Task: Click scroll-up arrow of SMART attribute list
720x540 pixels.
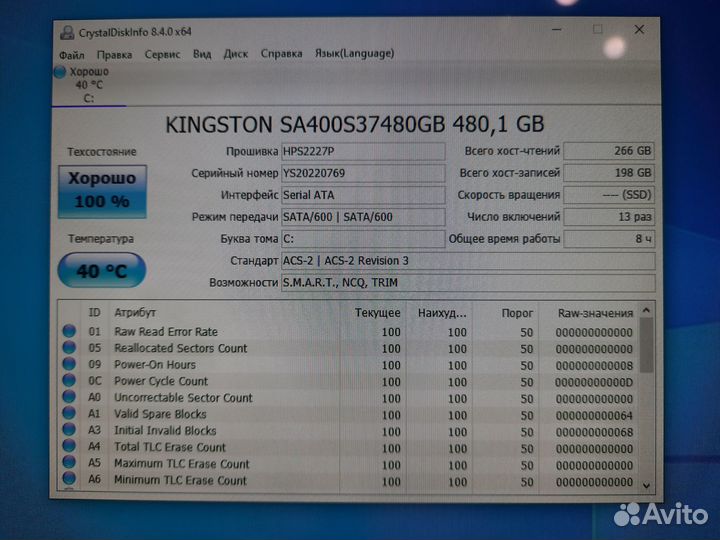Action: point(646,311)
